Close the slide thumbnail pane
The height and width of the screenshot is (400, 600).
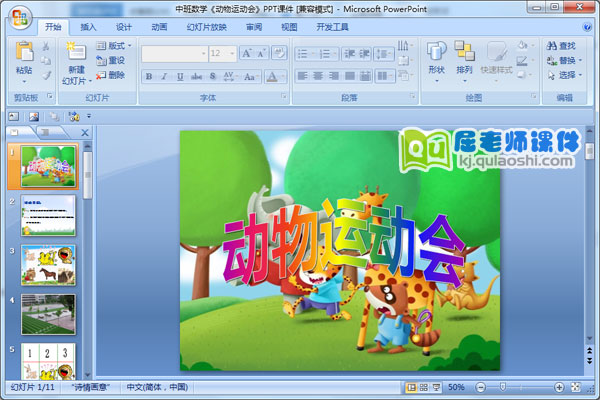pos(85,133)
